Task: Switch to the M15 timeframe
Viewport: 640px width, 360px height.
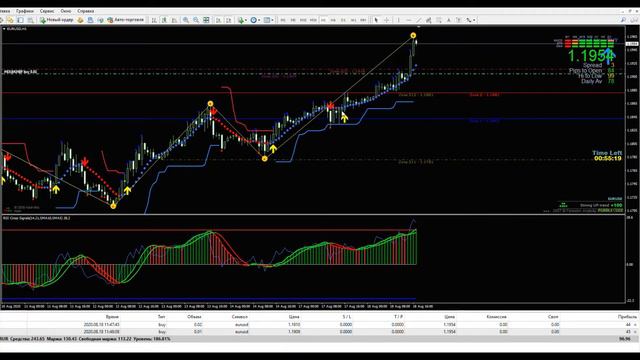Action: (303, 20)
